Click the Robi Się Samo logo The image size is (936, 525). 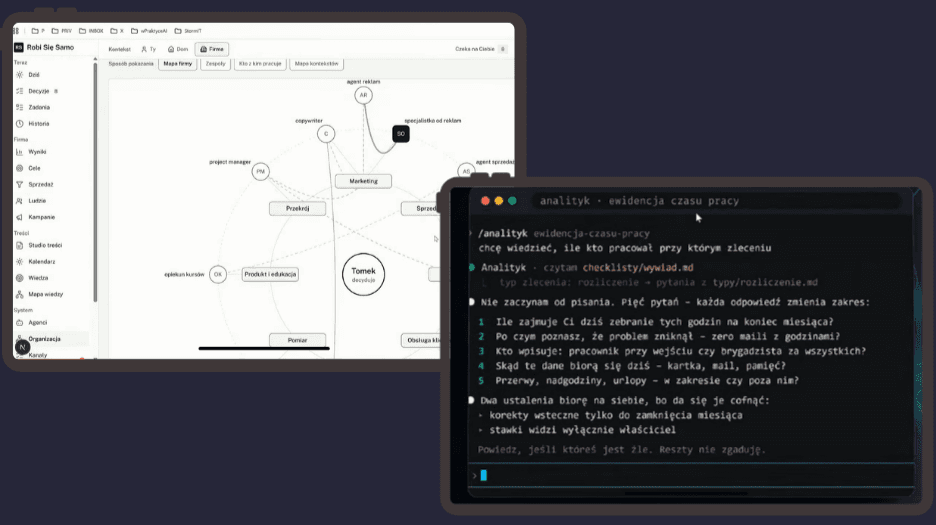[19, 47]
